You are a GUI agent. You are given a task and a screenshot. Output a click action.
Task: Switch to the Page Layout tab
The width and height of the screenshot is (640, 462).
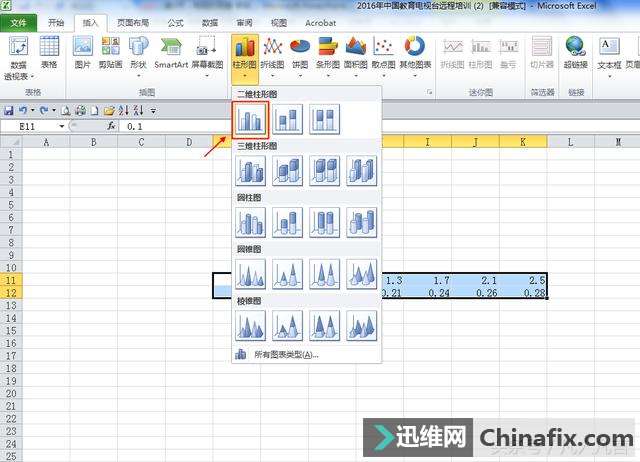pos(133,23)
